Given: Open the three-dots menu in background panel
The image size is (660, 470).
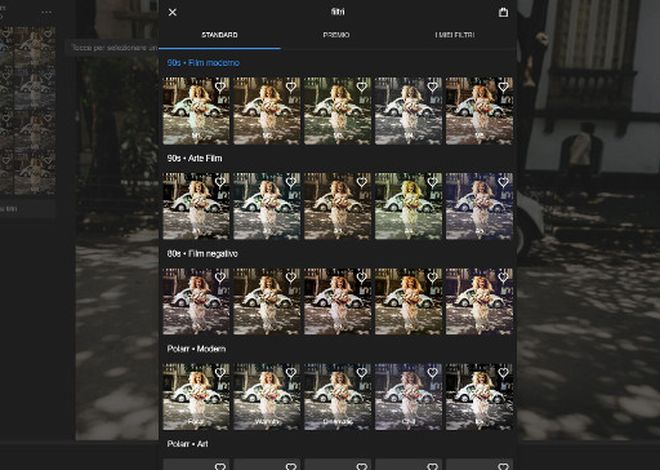Looking at the screenshot, I should point(47,12).
